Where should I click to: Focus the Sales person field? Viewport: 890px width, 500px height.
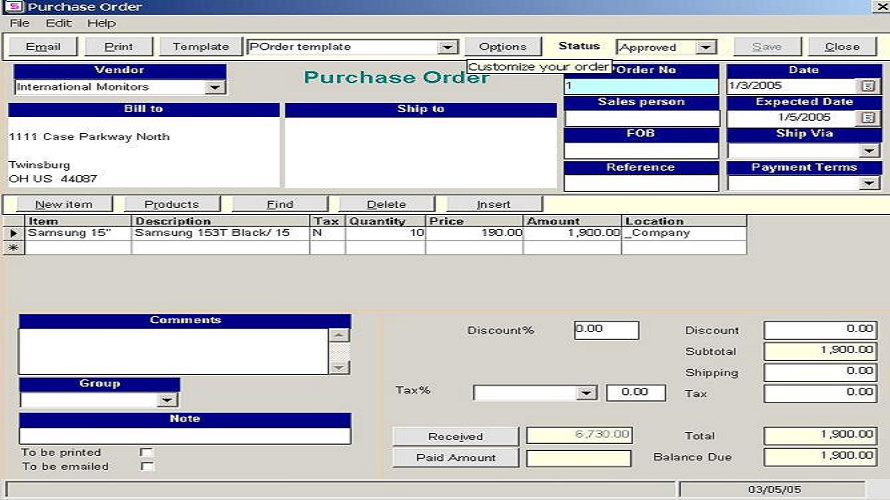(642, 118)
